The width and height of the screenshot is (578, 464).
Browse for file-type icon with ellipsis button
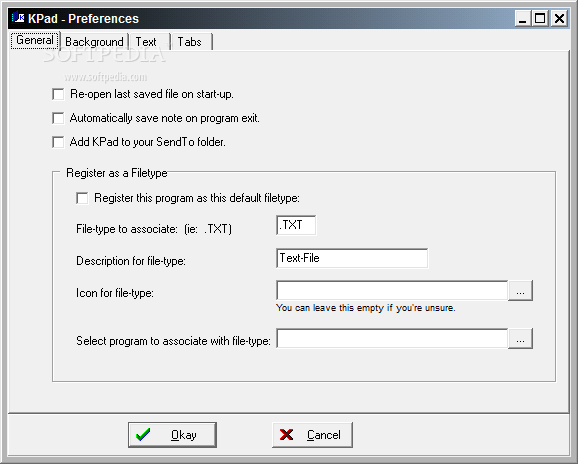pos(520,290)
